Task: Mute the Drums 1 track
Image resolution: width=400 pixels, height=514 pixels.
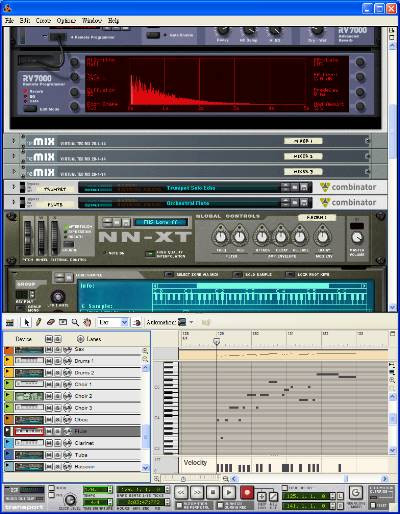Action: coord(49,361)
